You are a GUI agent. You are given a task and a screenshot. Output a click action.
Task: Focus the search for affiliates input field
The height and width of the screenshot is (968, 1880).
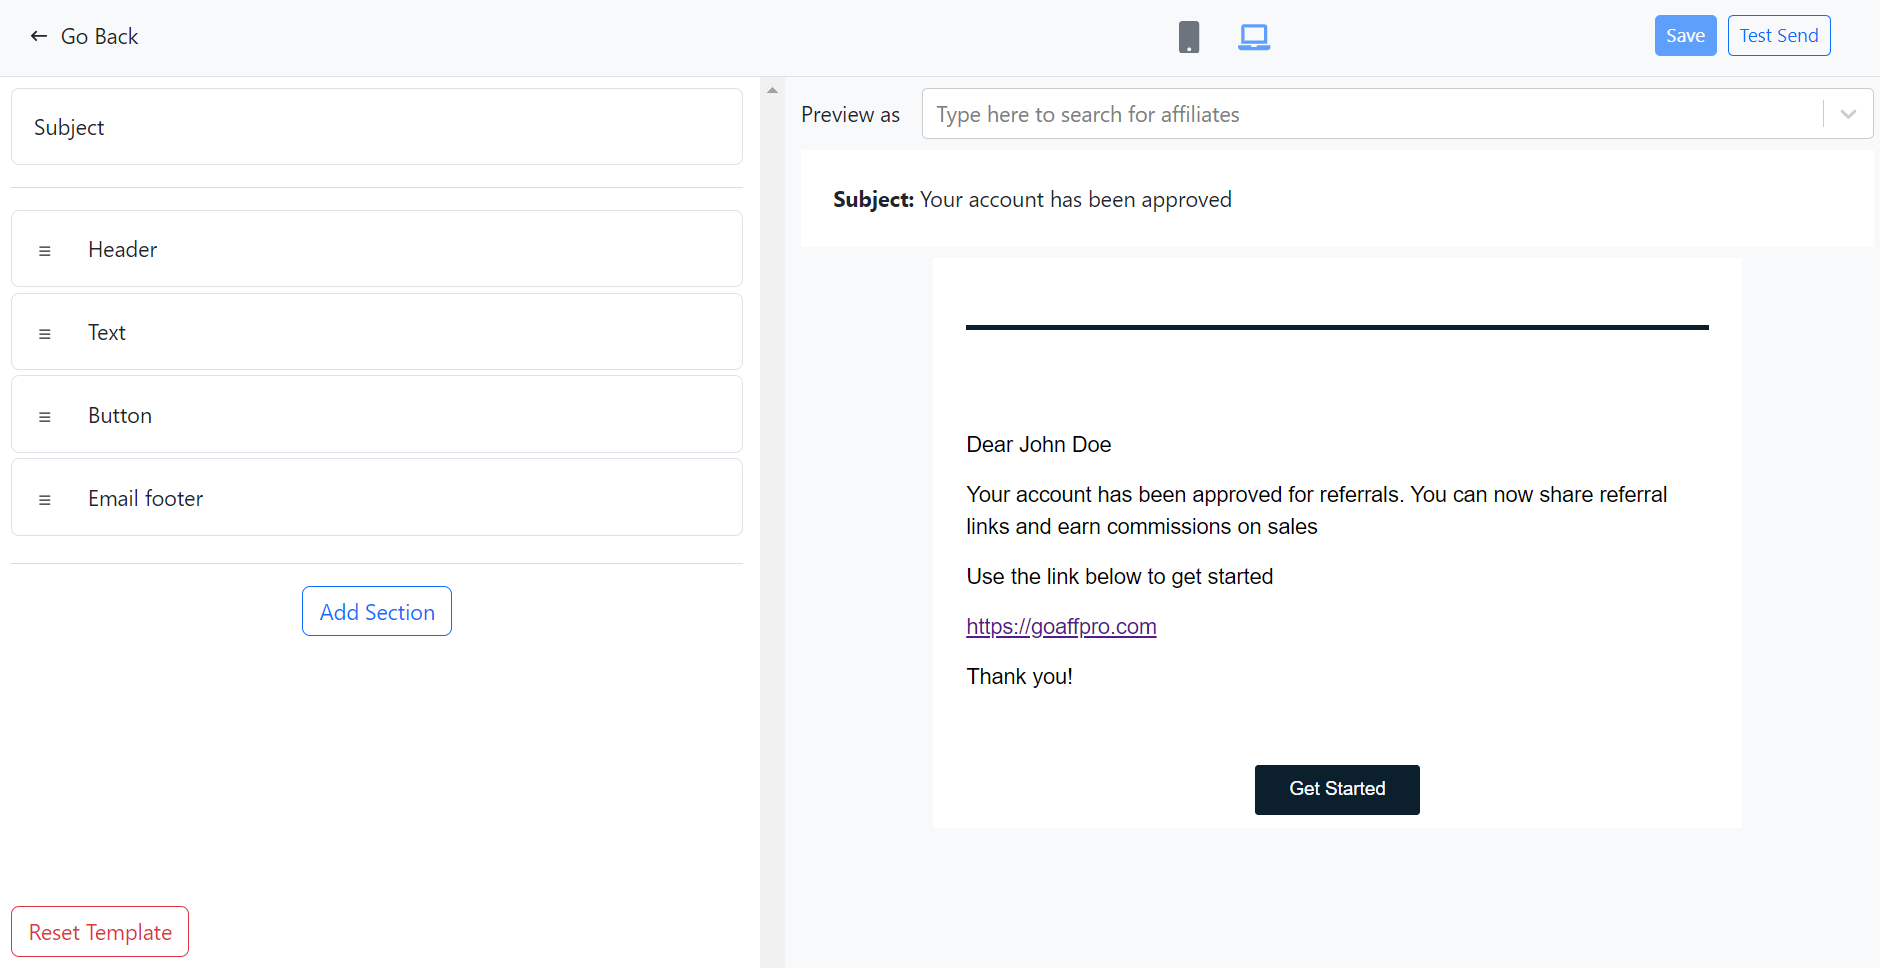(x=1370, y=115)
